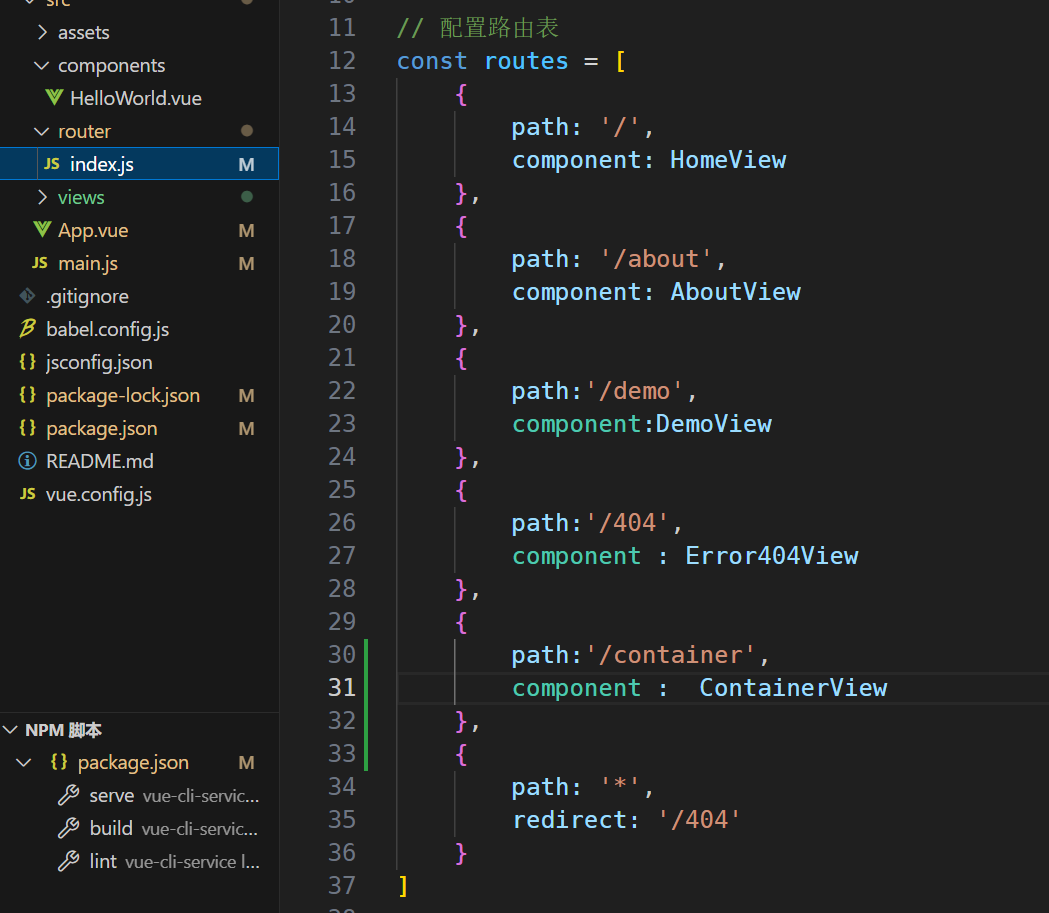This screenshot has height=913, width=1049.
Task: Open vue.config.js file
Action: (99, 494)
